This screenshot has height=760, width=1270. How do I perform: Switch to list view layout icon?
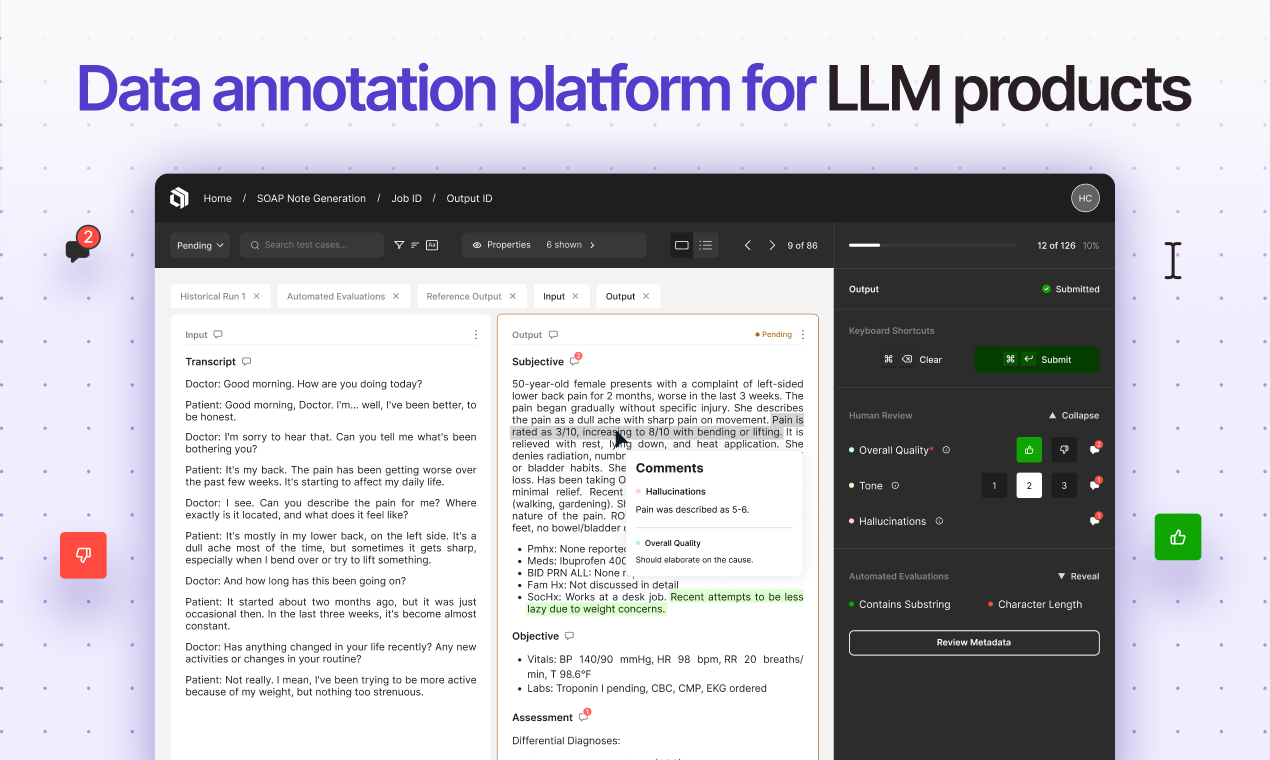[x=706, y=244]
